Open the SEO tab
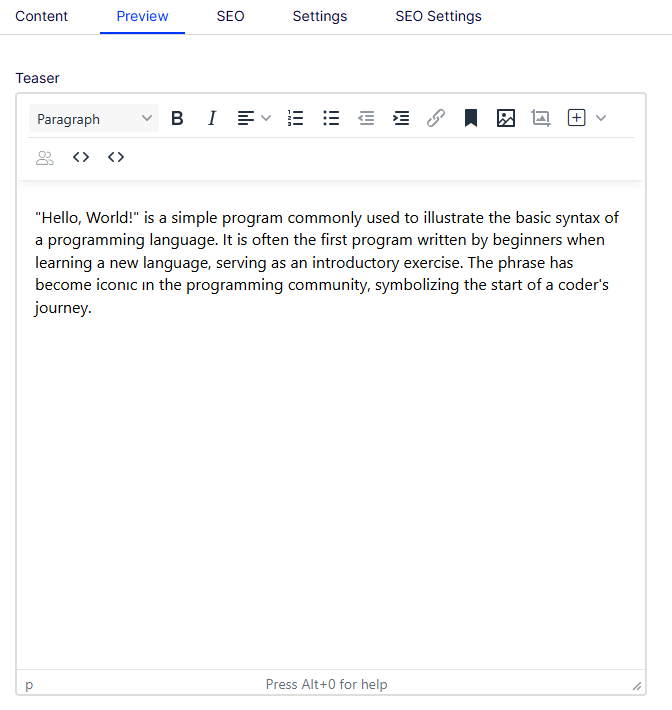The image size is (672, 710). click(230, 16)
